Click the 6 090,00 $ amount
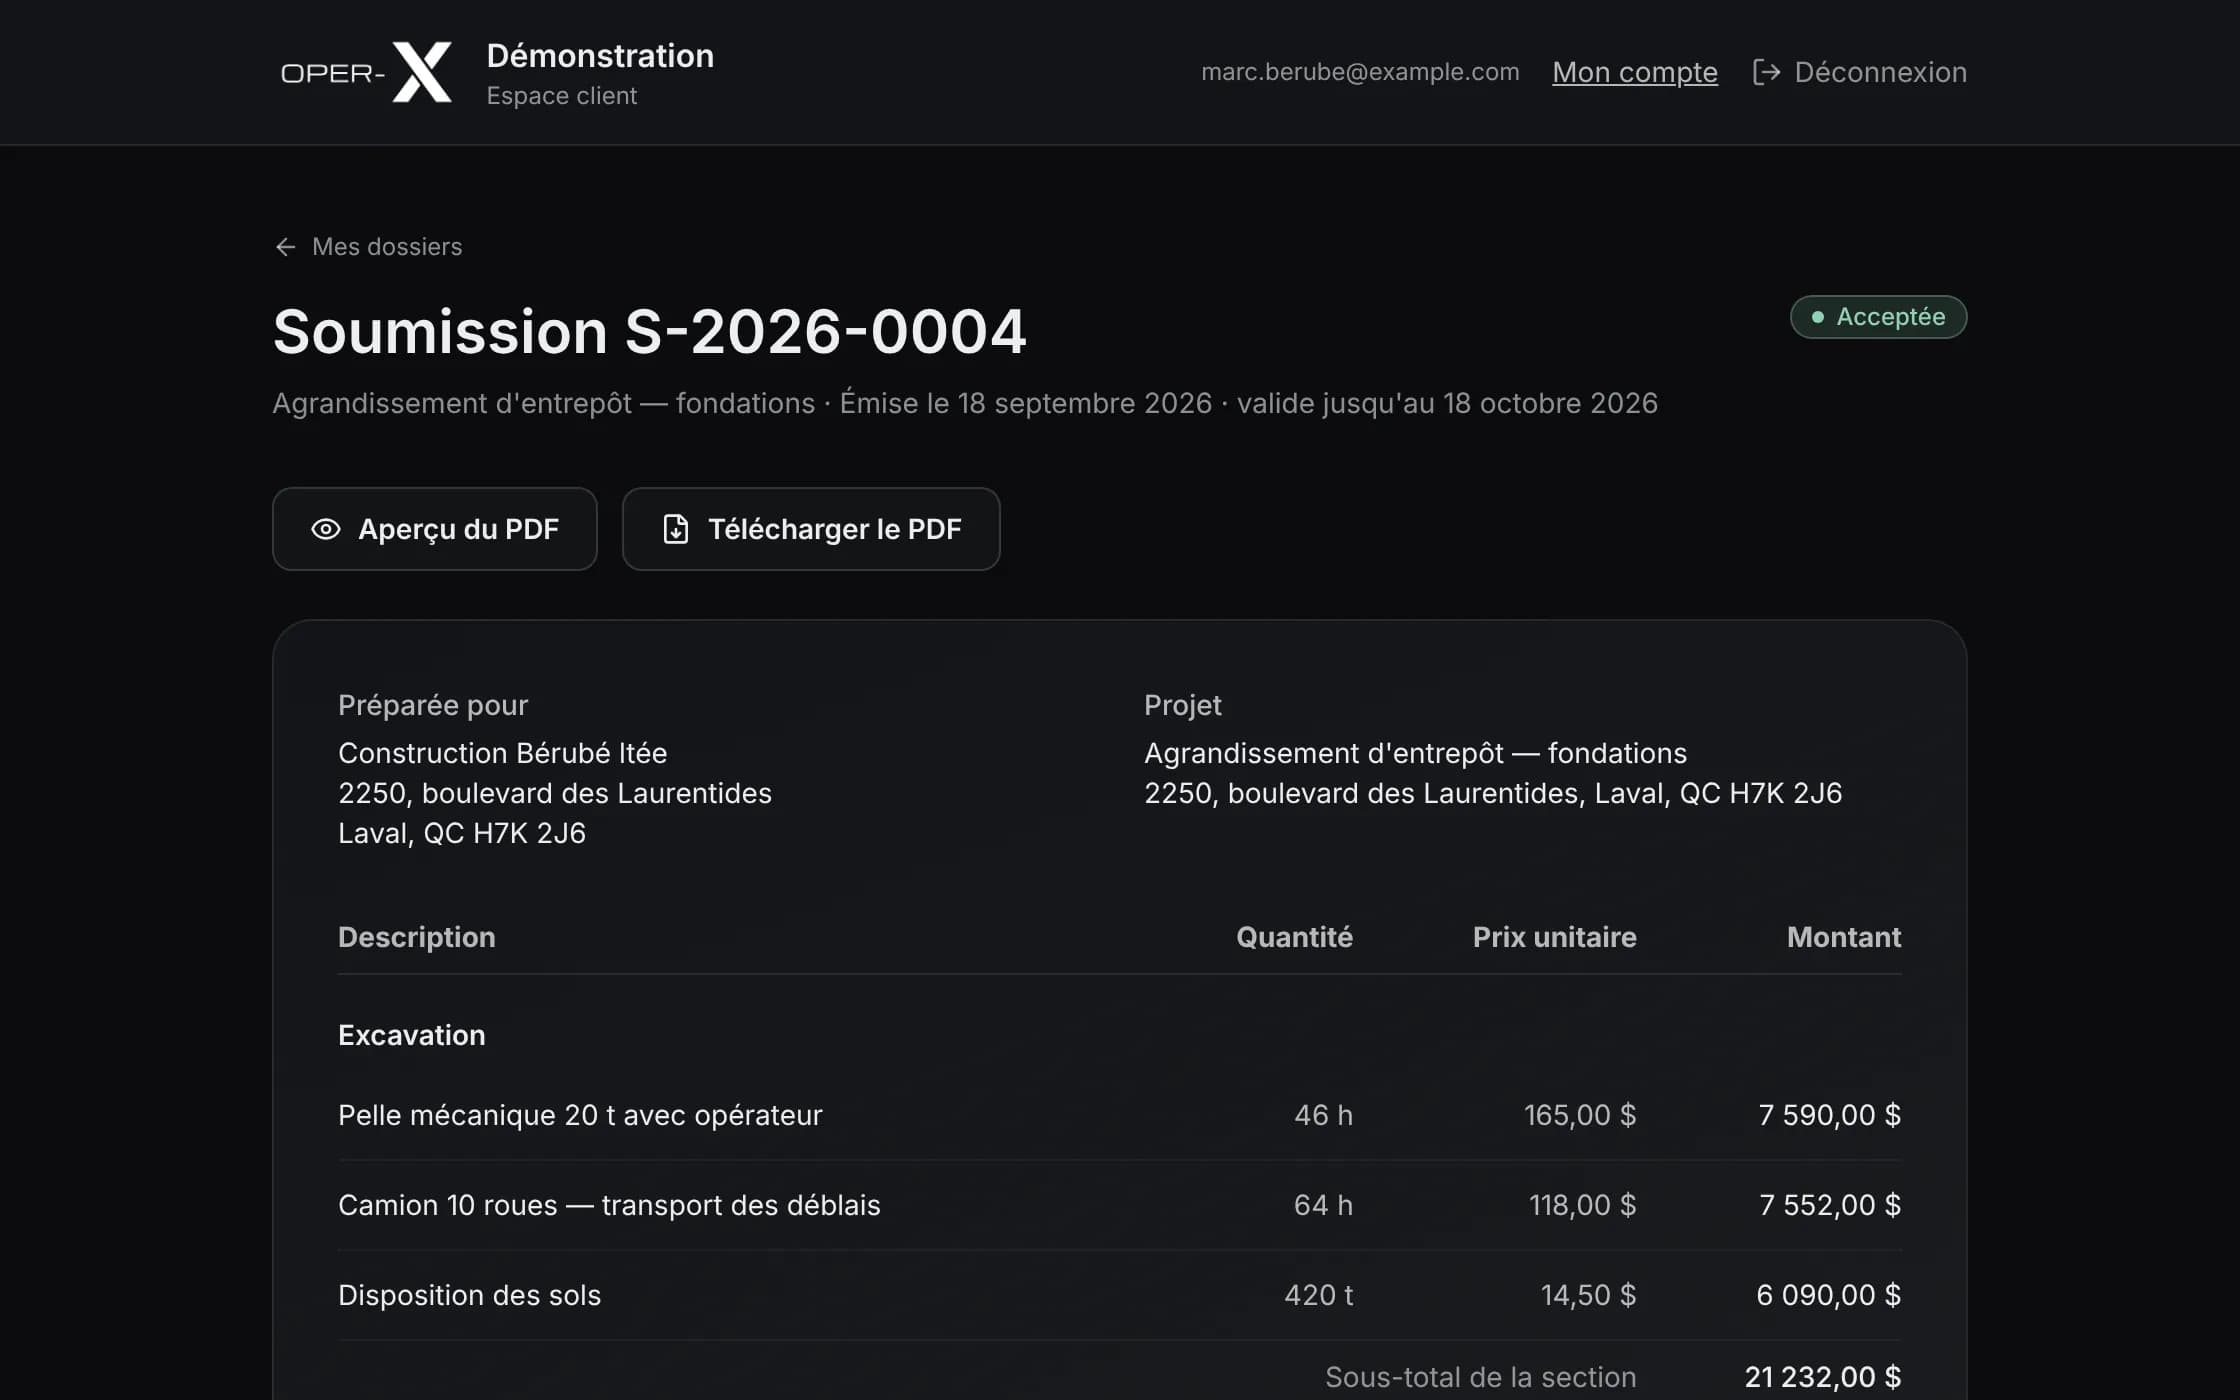Image resolution: width=2240 pixels, height=1400 pixels. 1829,1295
